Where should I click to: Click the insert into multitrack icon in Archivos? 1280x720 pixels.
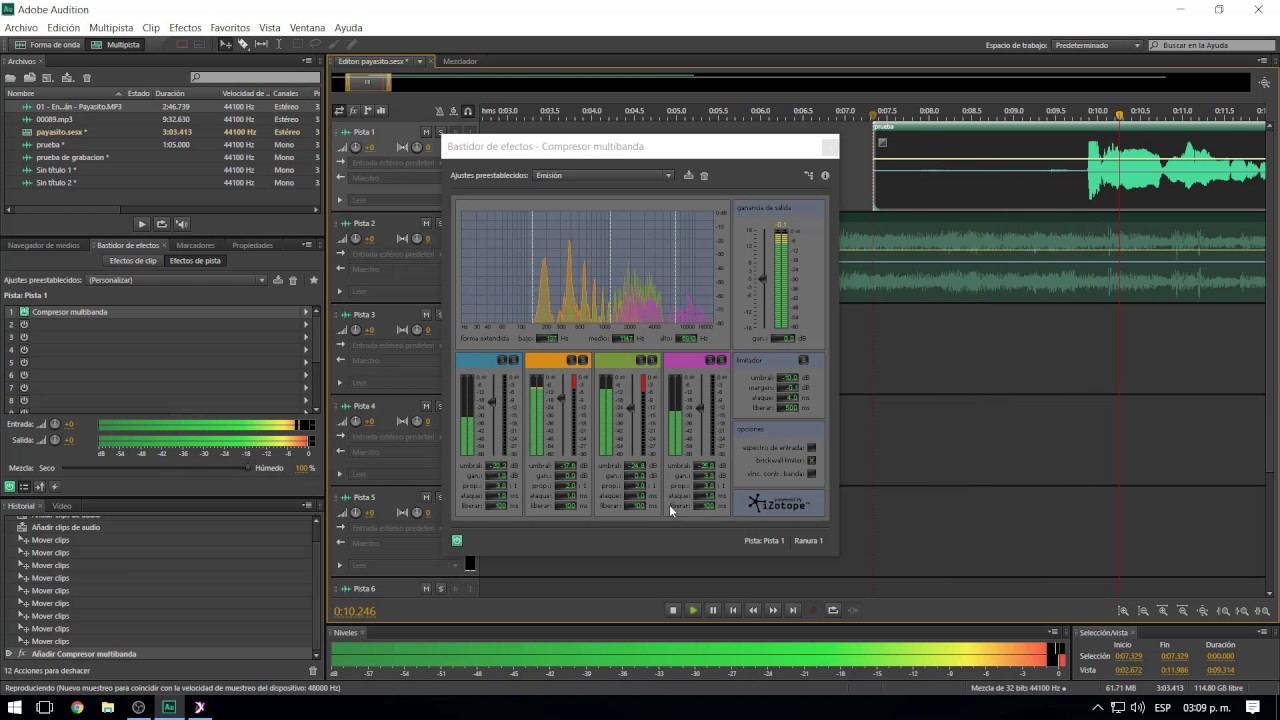(67, 78)
